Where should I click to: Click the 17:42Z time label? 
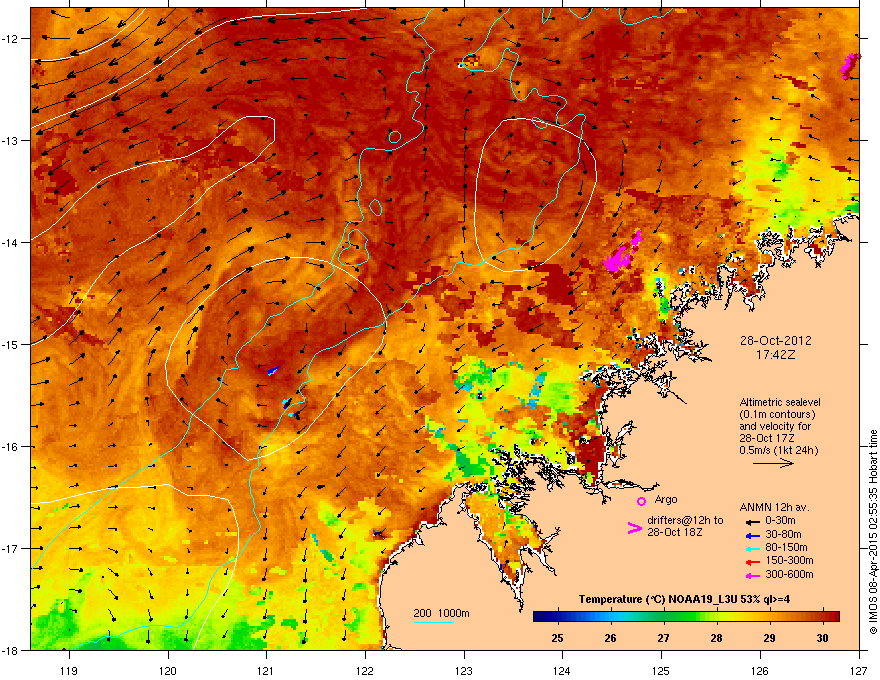[x=776, y=355]
